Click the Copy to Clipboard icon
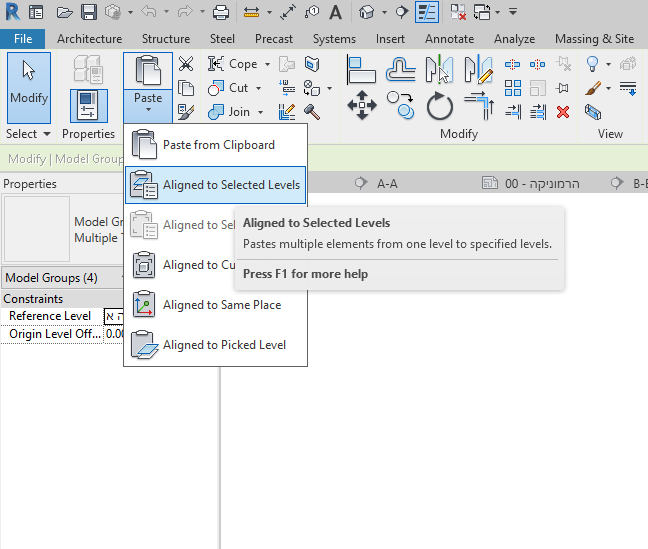This screenshot has height=549, width=648. 186,88
